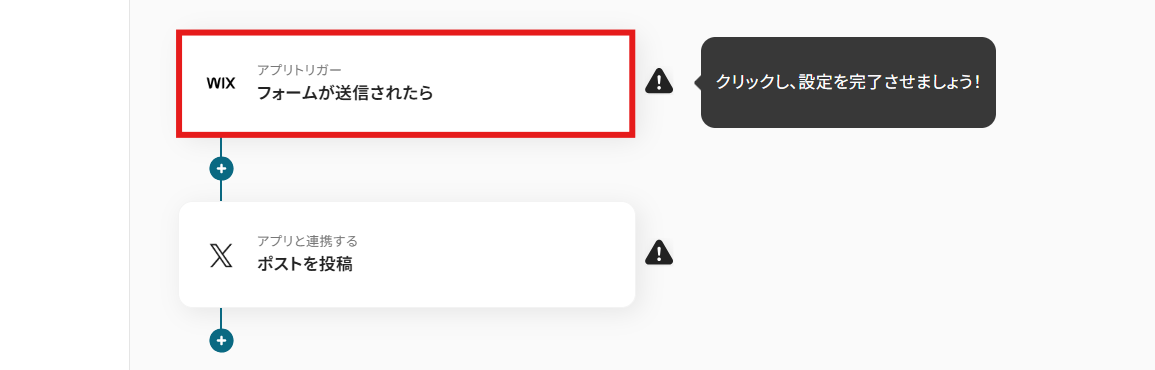The height and width of the screenshot is (370, 1155).
Task: Open the ポストを投稿 action card
Action: (407, 254)
